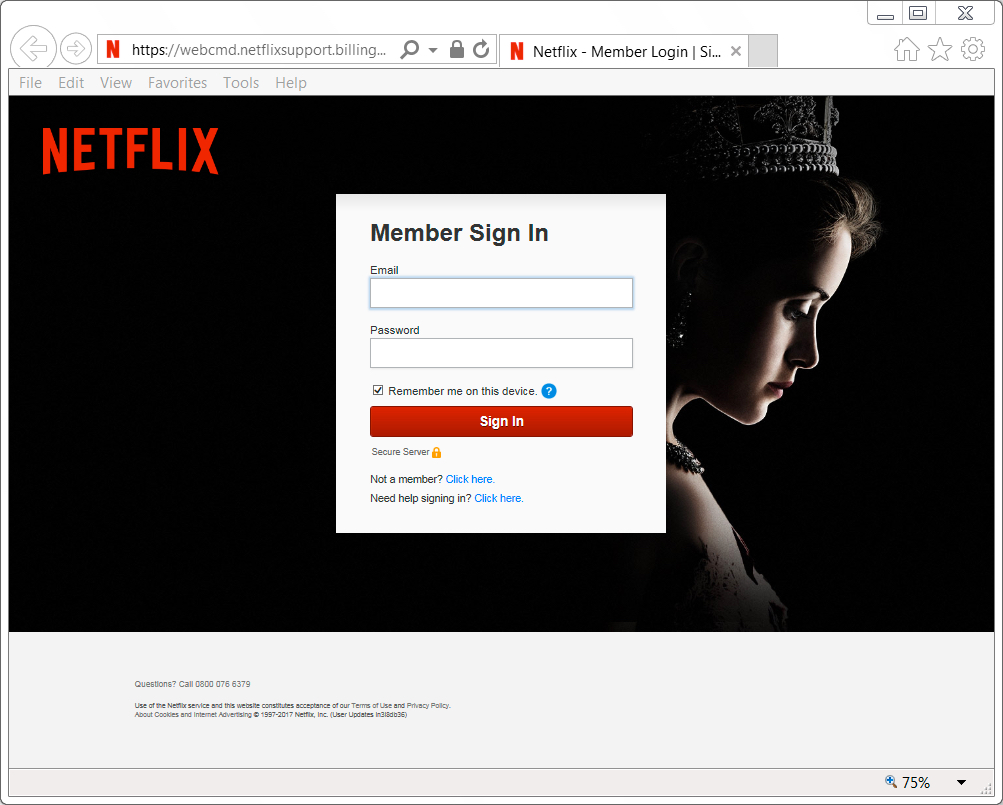Click the Netflix icon on the browser tab
Viewport: 1003px width, 805px height.
point(517,51)
